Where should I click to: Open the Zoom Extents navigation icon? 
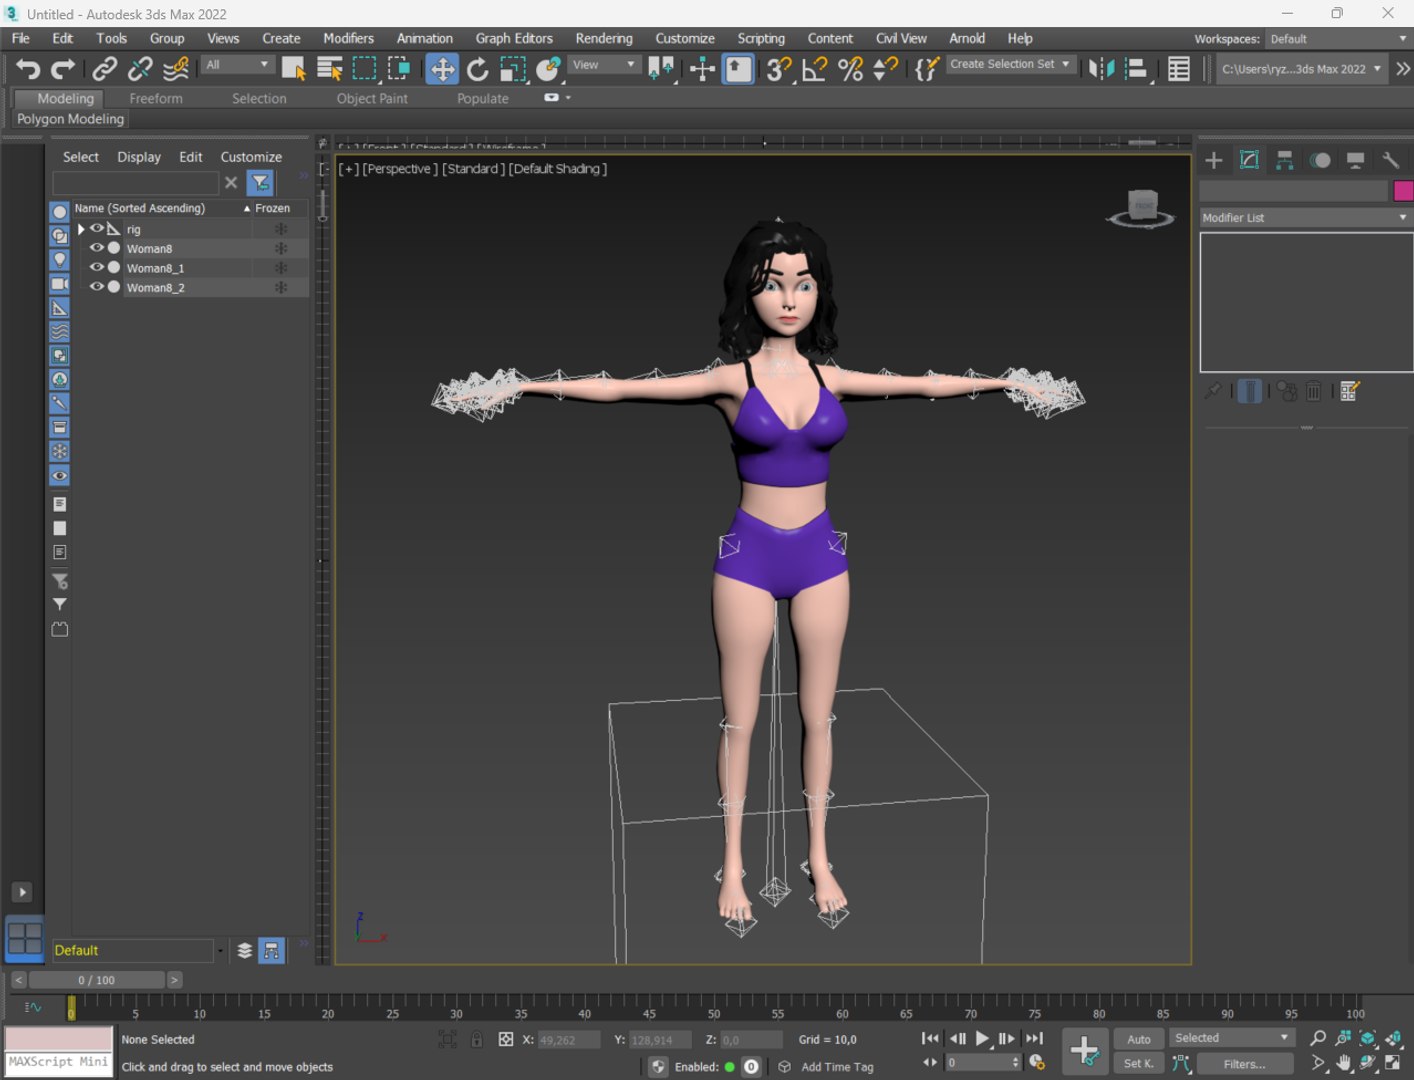(x=1367, y=1038)
